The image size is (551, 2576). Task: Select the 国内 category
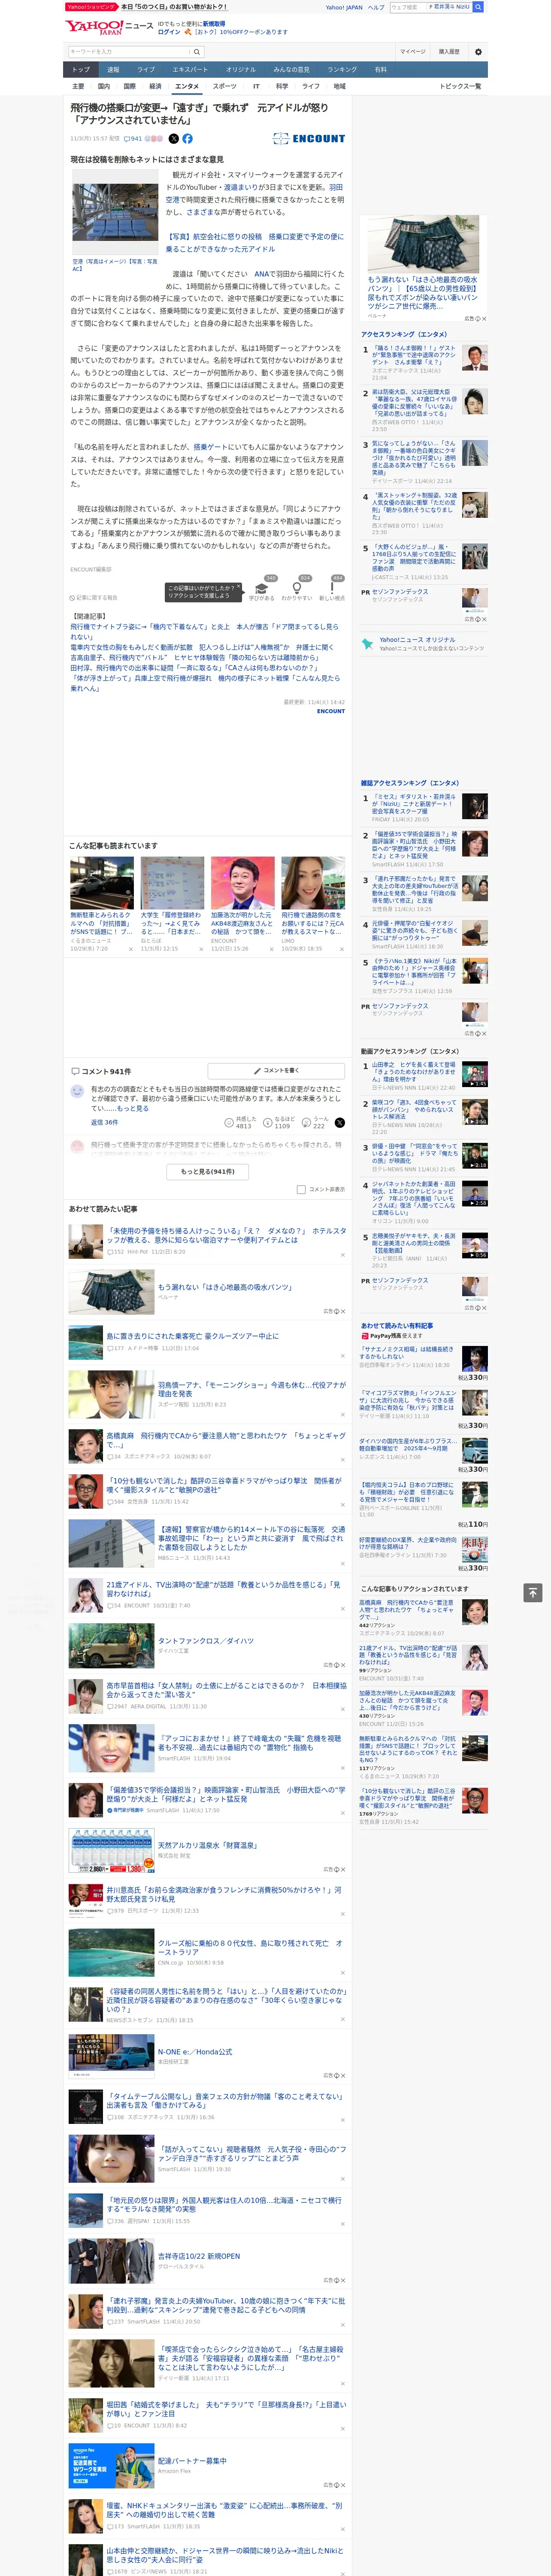pos(104,86)
